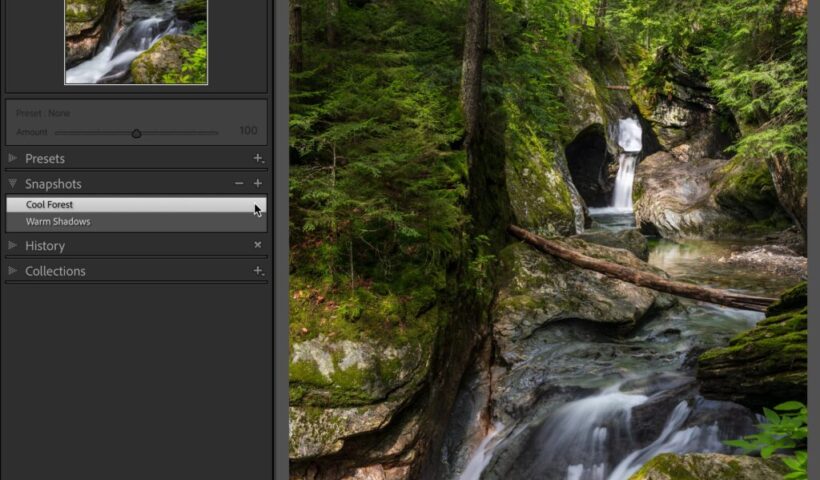Click the Amount value field showing 100

[248, 132]
